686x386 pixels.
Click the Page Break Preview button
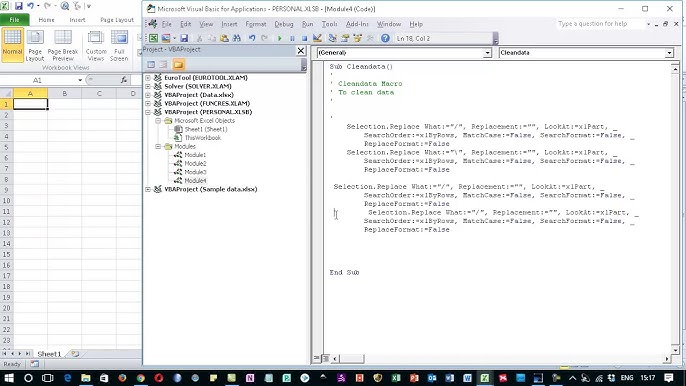(x=63, y=46)
